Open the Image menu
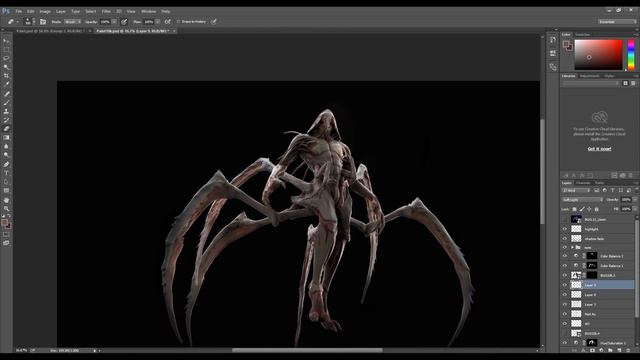 pos(45,11)
